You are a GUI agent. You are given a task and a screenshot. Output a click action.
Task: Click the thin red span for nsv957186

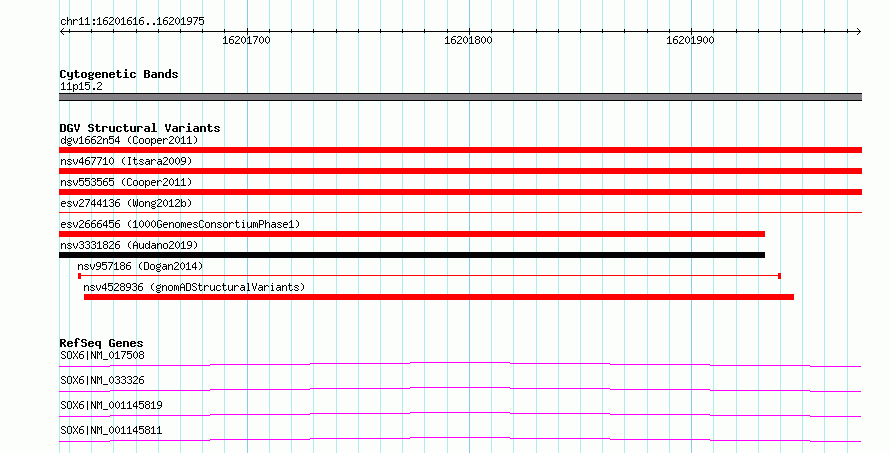tap(430, 276)
